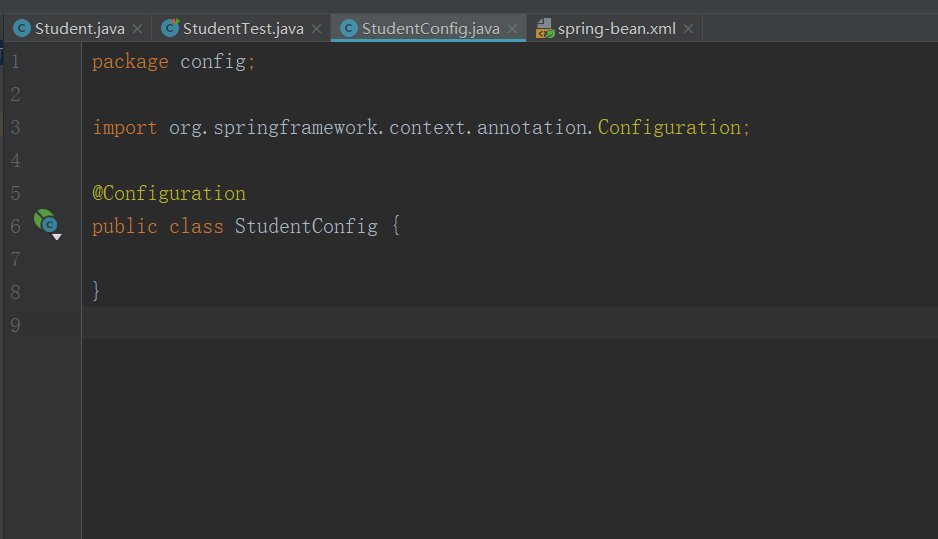Close the StudentConfig.java tab

tap(512, 29)
